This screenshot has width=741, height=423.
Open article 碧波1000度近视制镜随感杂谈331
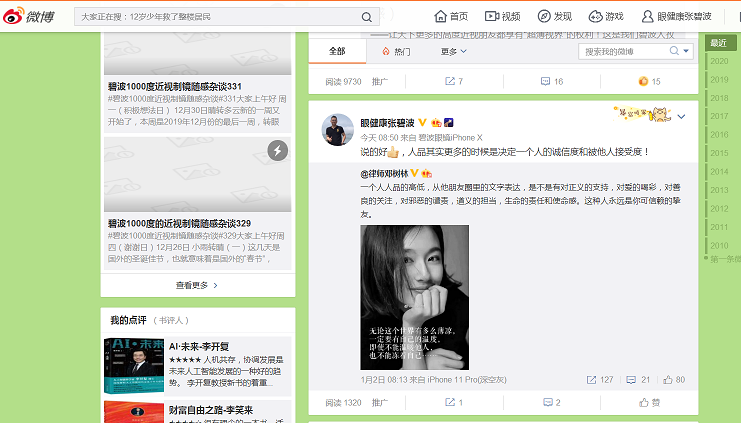(x=174, y=86)
